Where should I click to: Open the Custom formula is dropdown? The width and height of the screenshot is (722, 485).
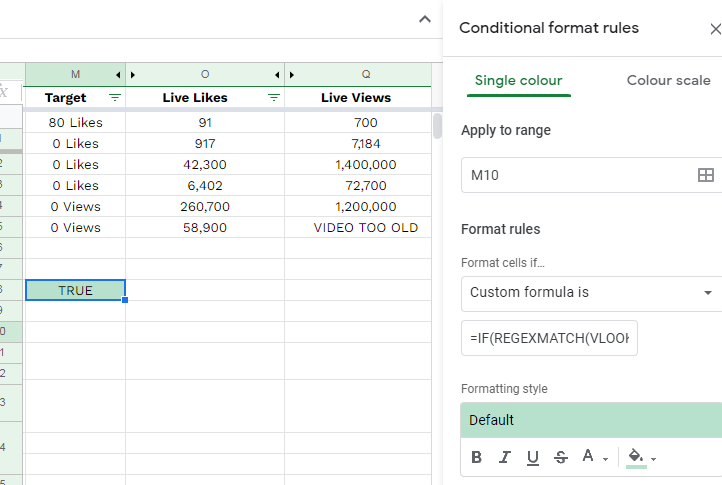coord(591,293)
